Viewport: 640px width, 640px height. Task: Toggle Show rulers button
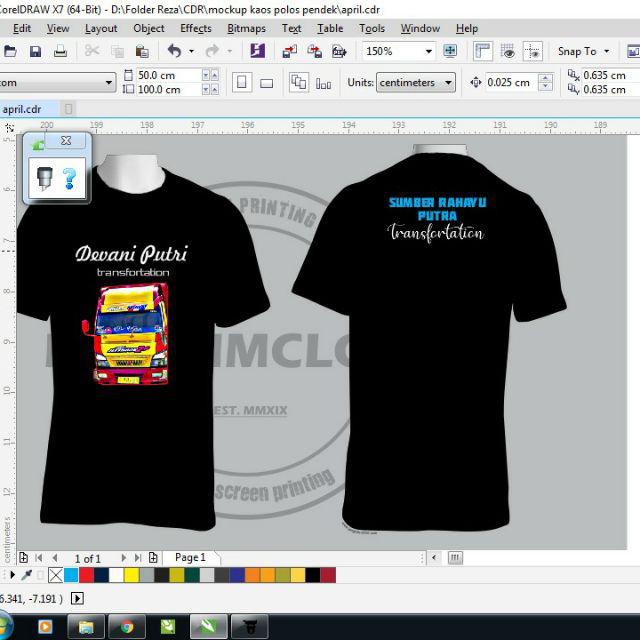[482, 51]
